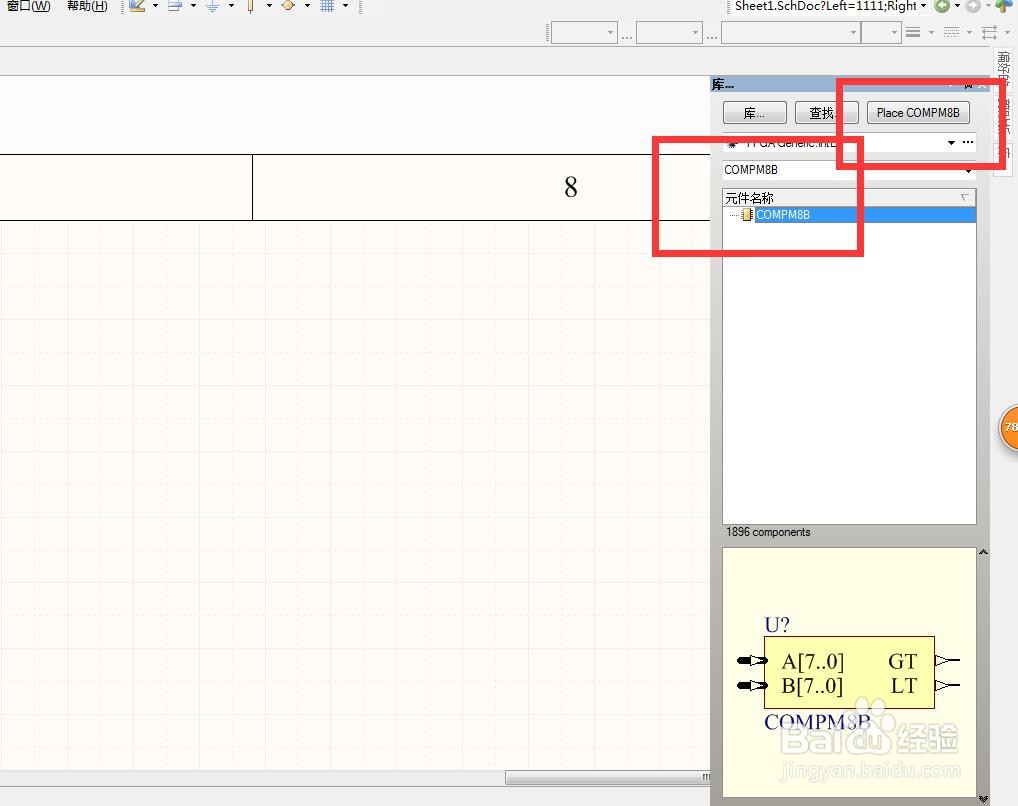Click the grey forward navigation arrow
Screen dimensions: 1018x806
(973, 6)
